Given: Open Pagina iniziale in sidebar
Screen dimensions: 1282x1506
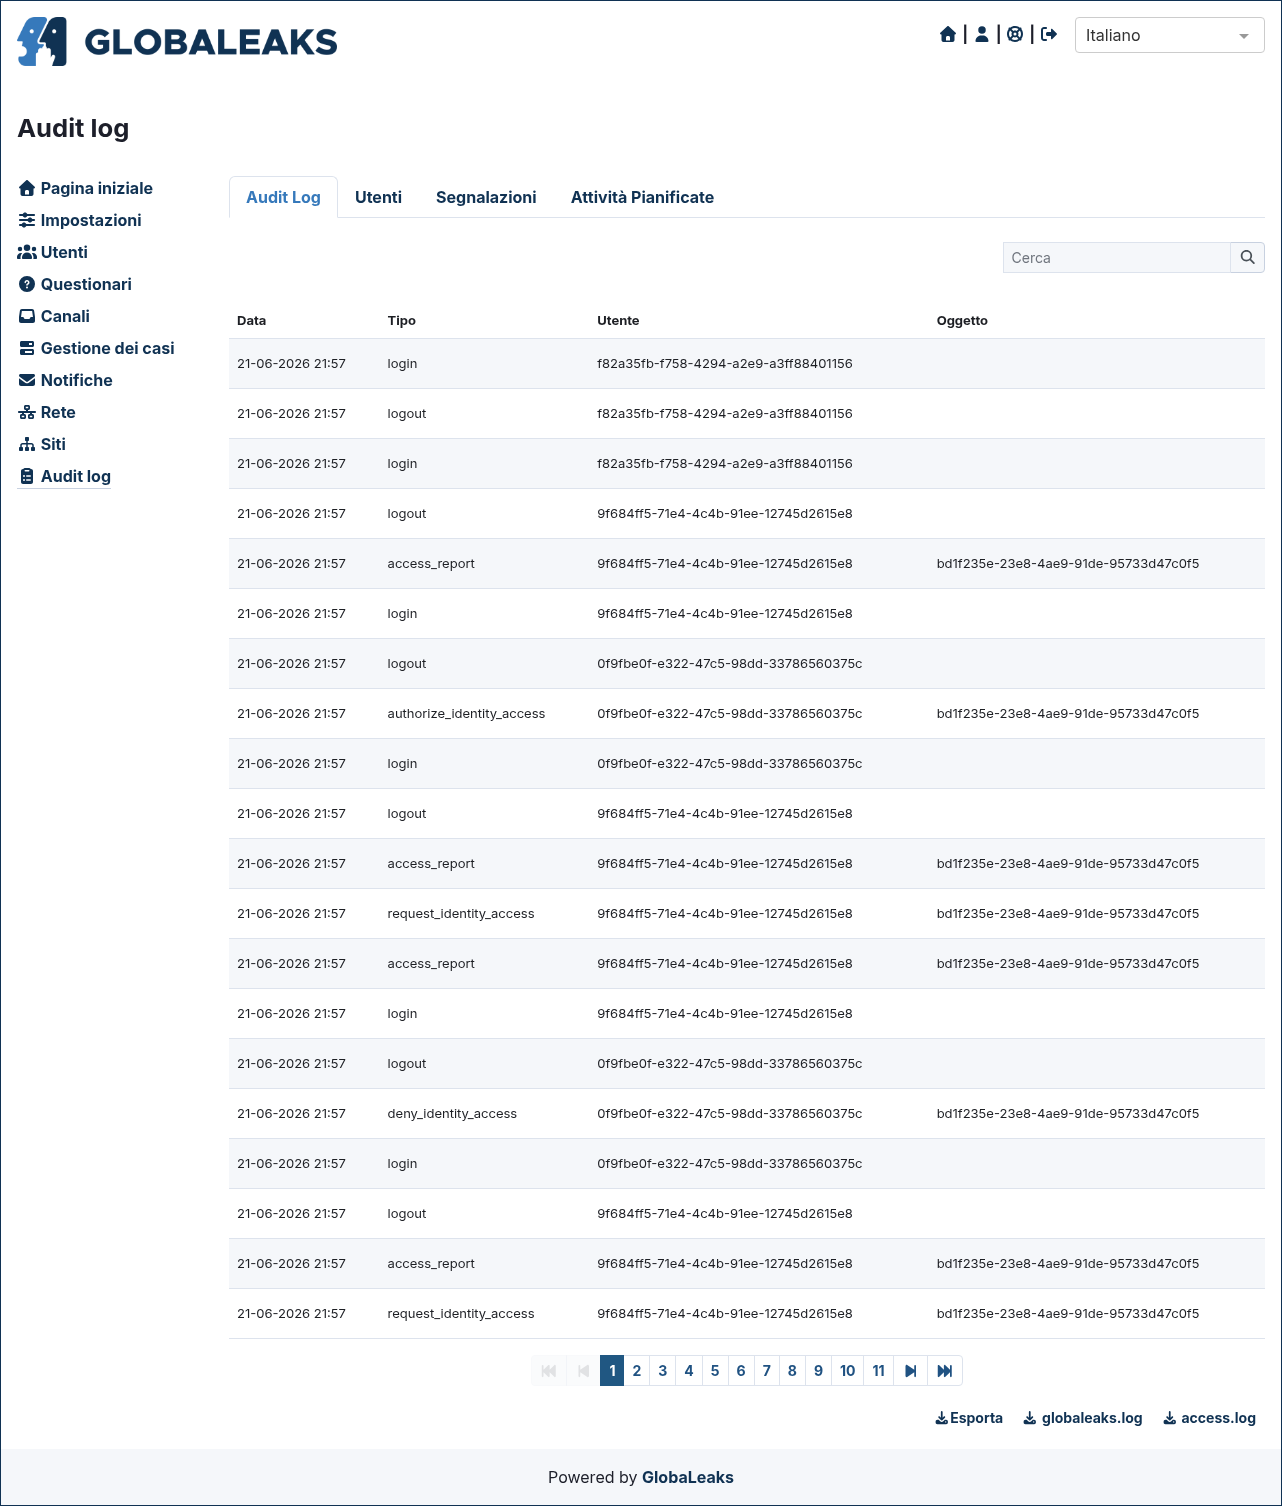Looking at the screenshot, I should pyautogui.click(x=86, y=188).
